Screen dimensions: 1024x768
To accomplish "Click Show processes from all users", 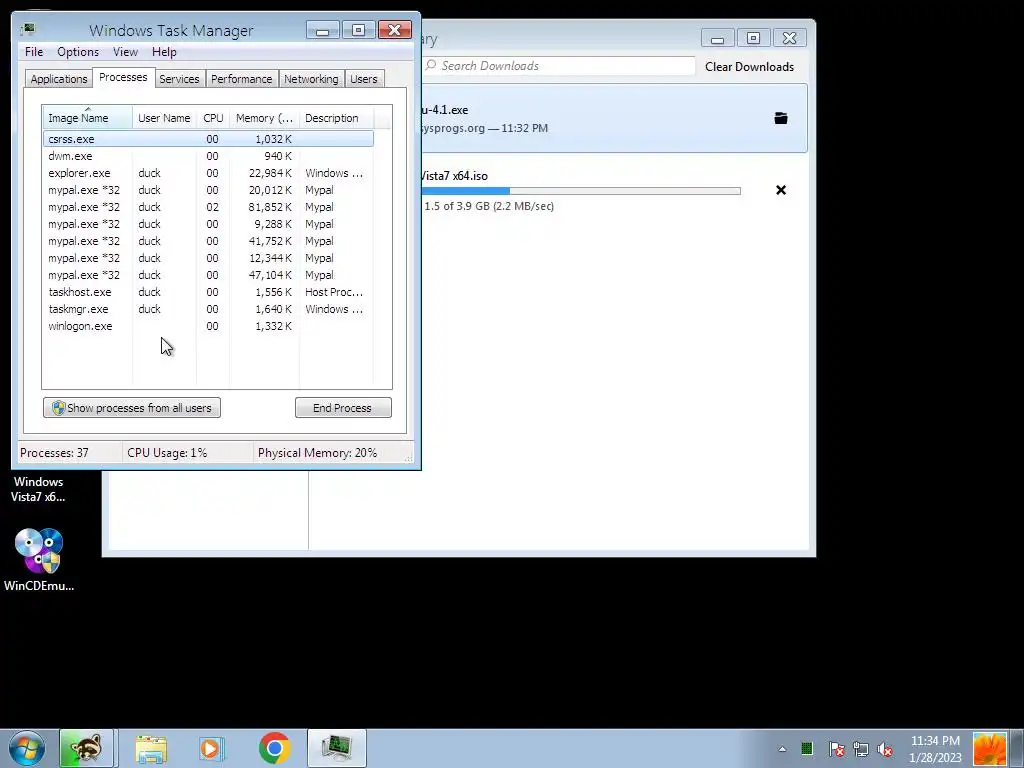I will coord(132,408).
